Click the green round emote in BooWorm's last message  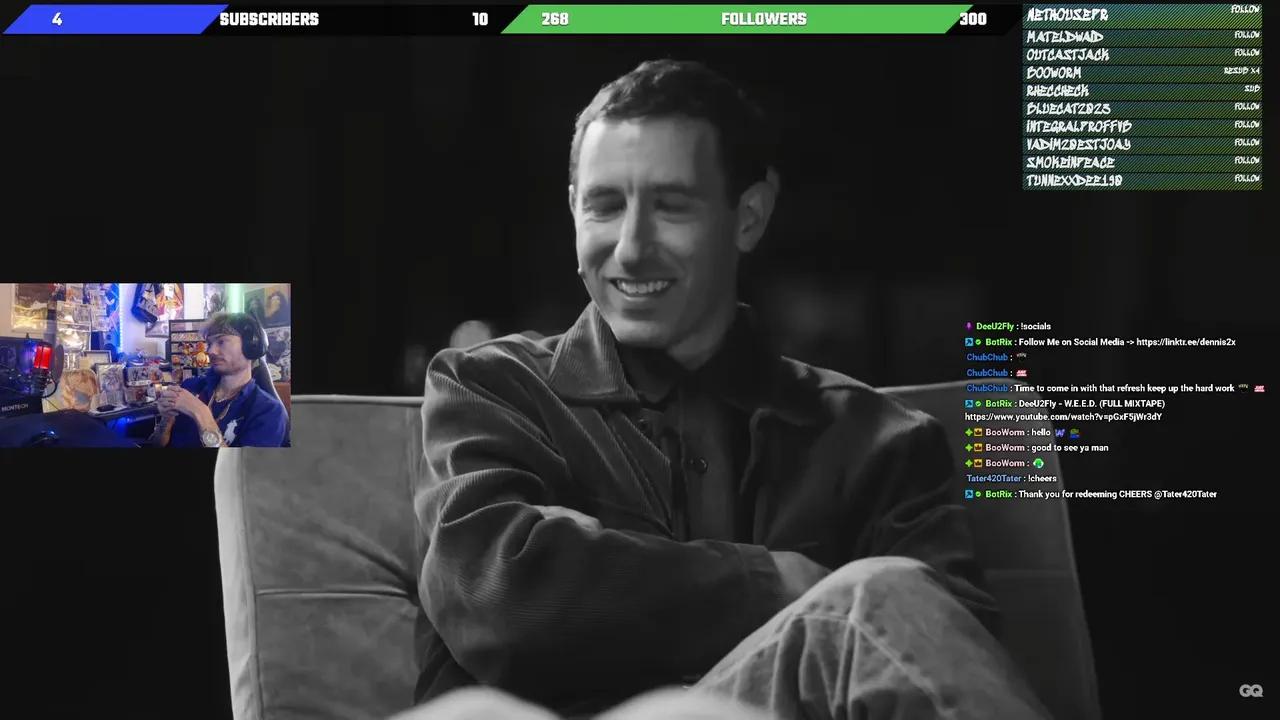pos(1038,464)
